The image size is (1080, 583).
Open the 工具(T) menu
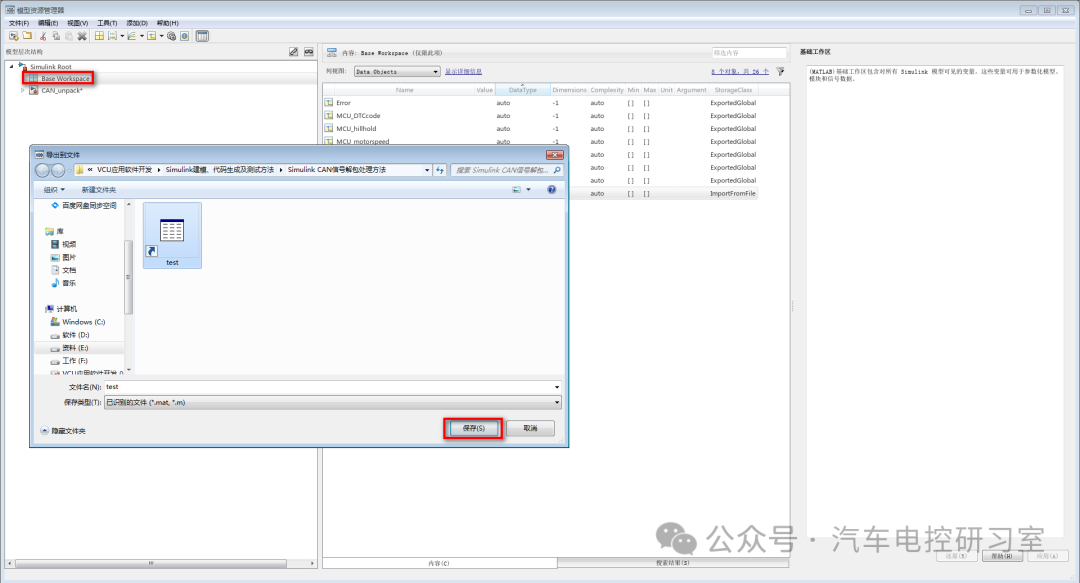107,22
